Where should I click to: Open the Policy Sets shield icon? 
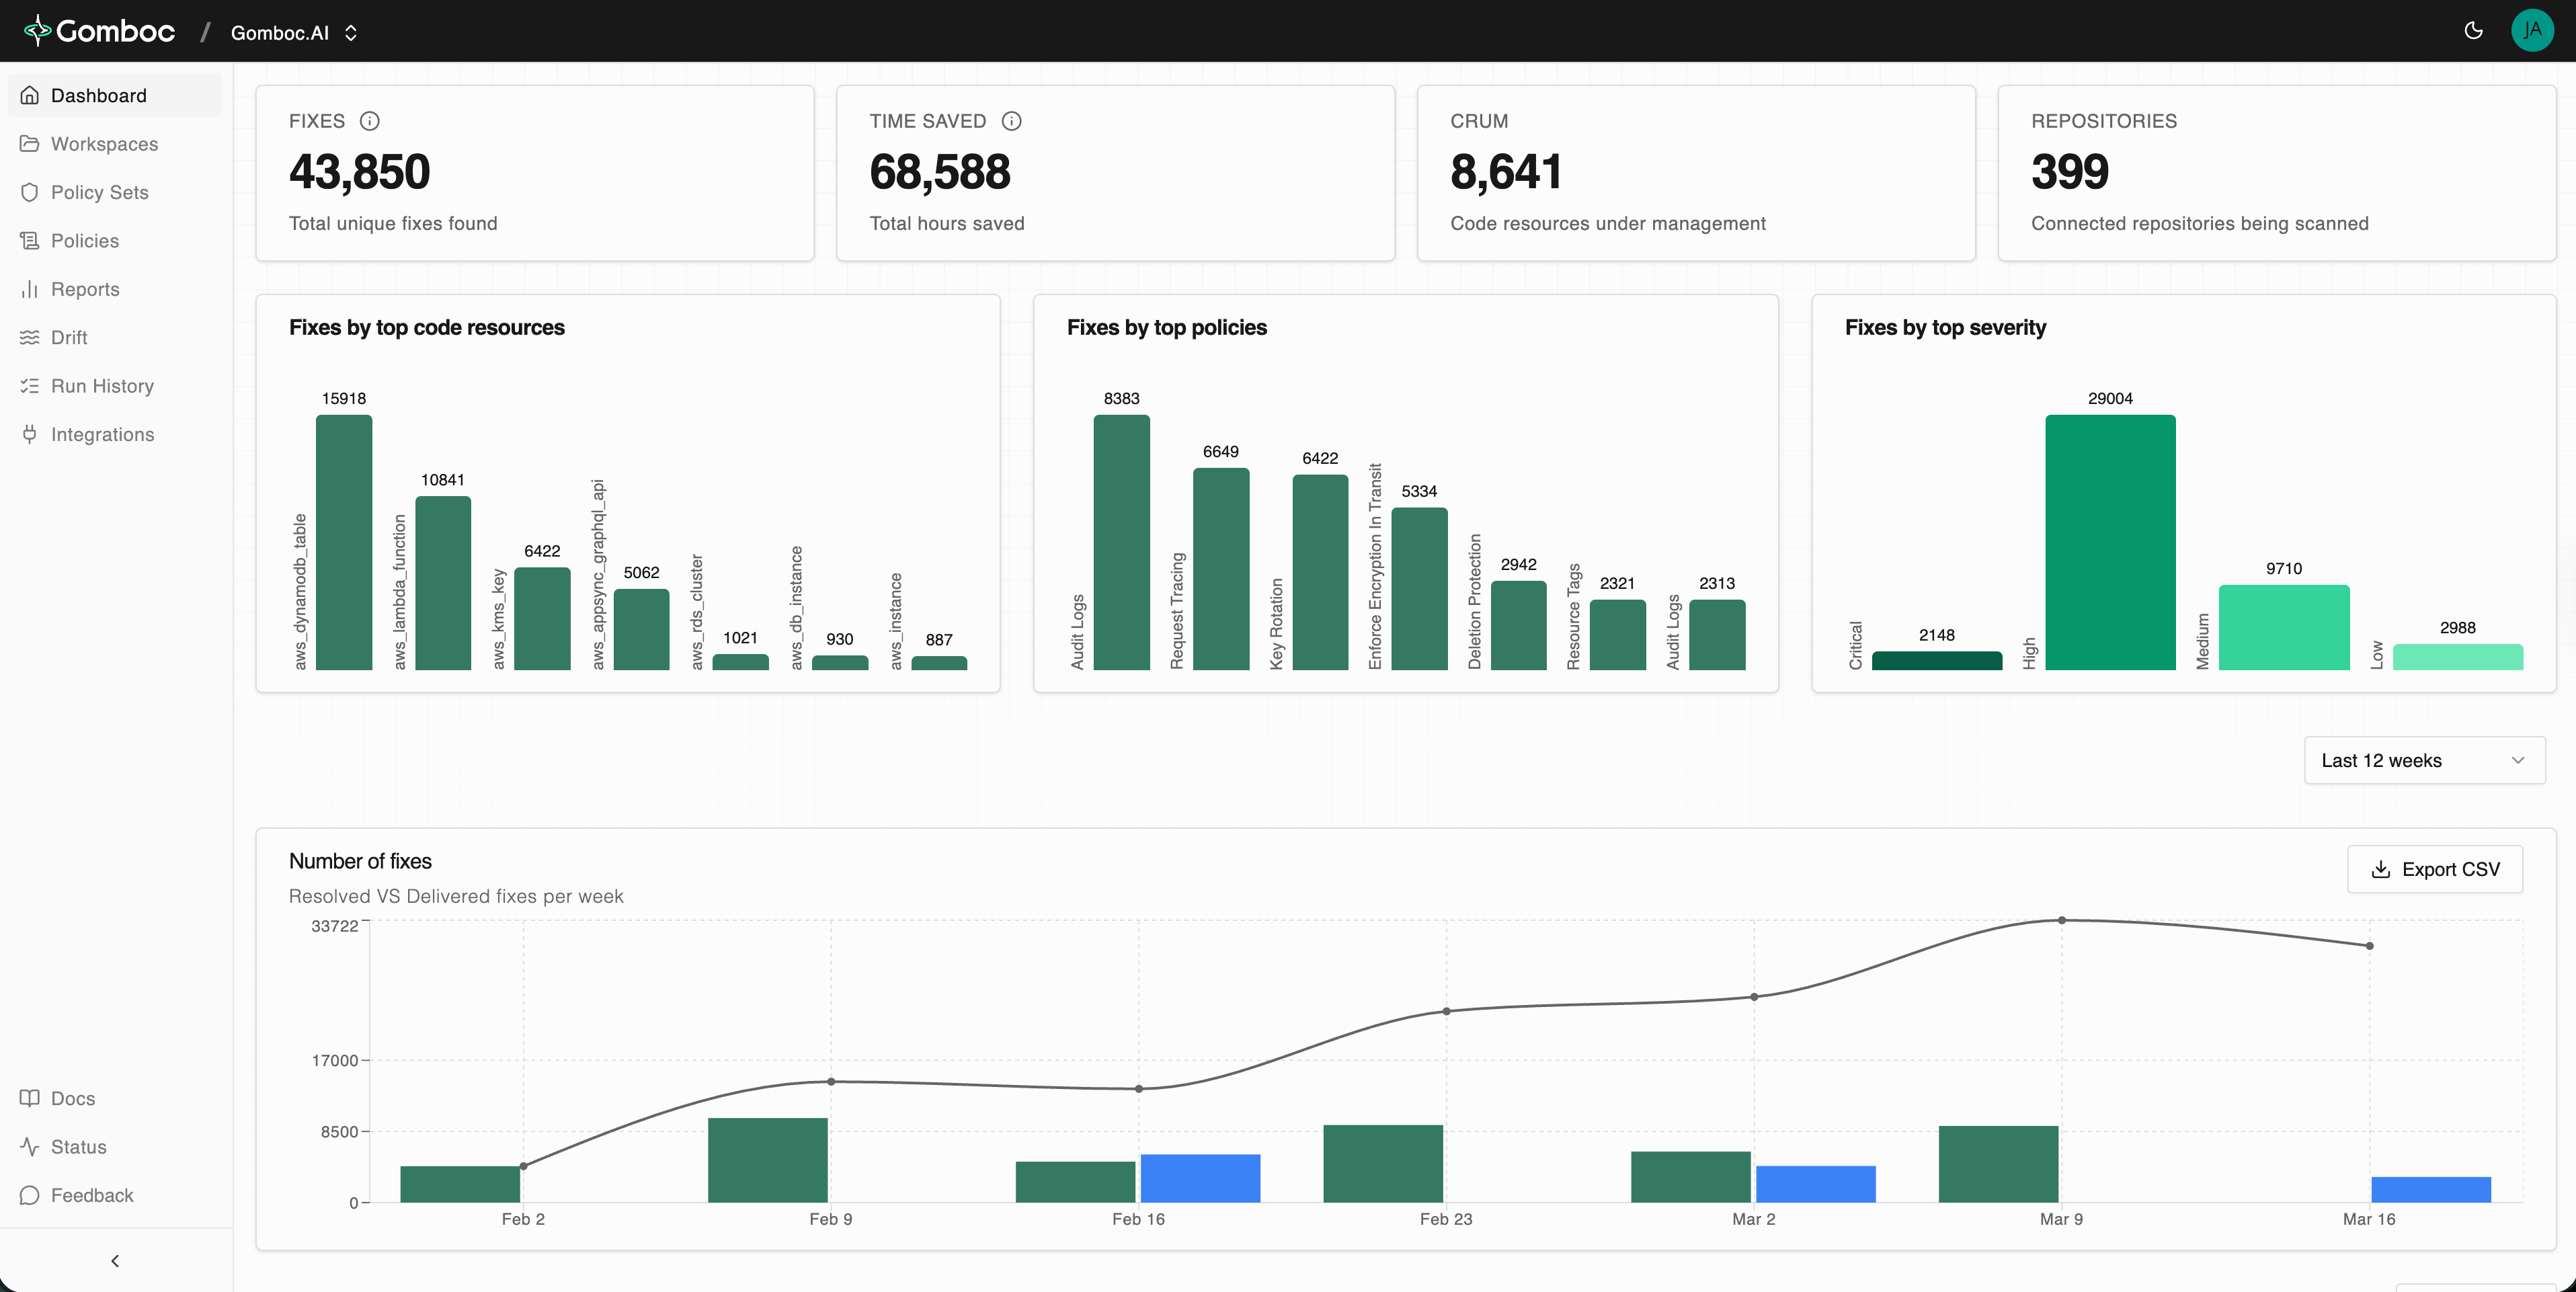(x=30, y=192)
